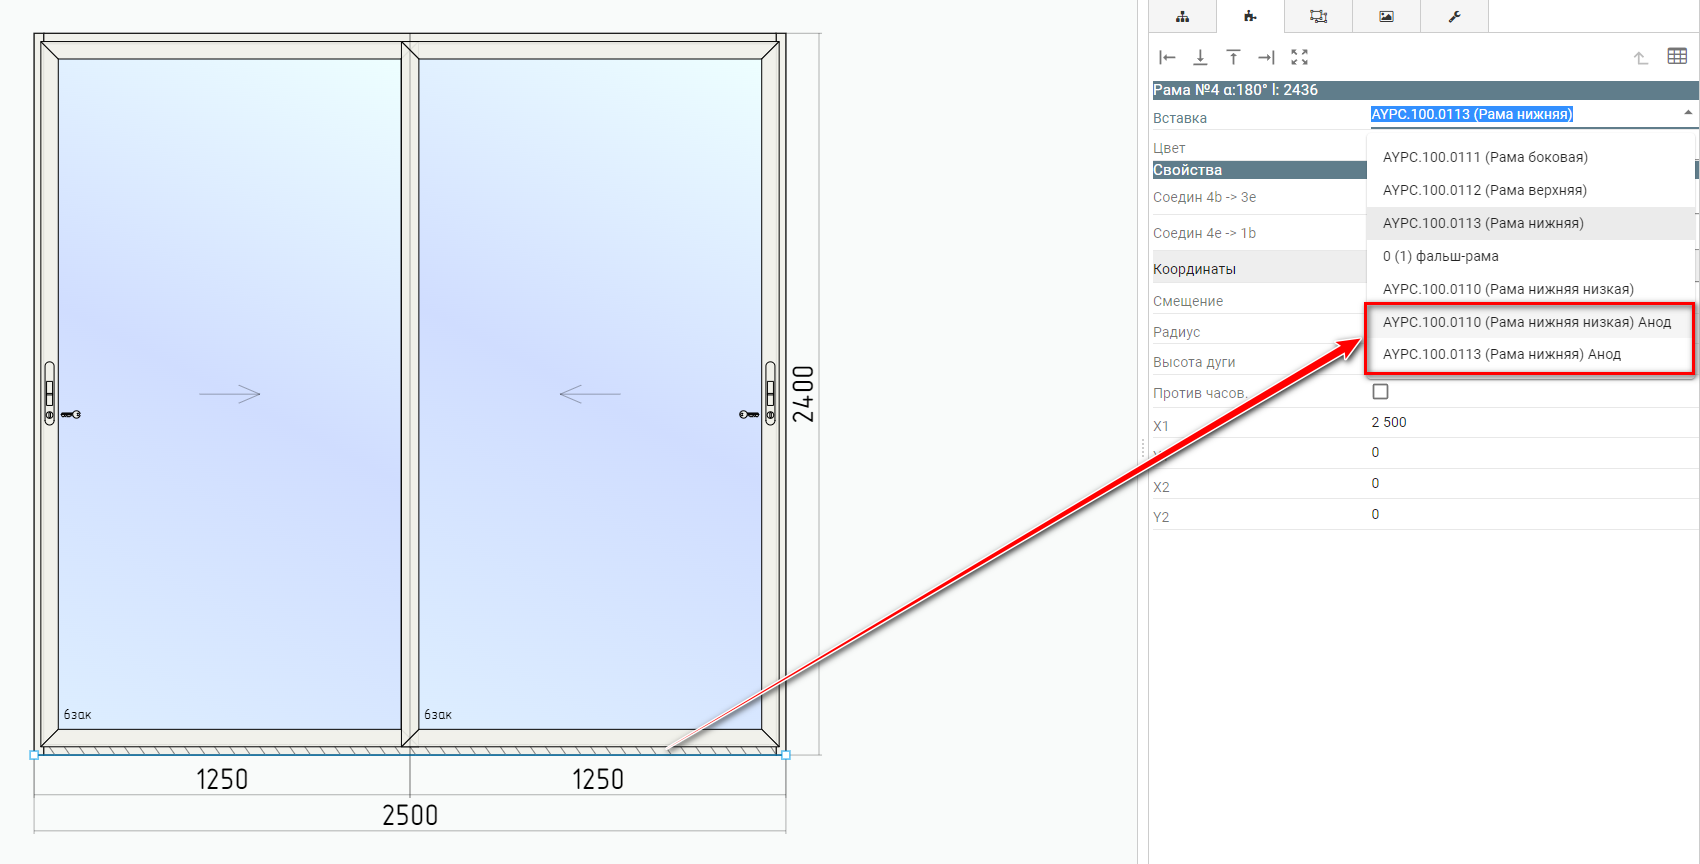Click the left sash key handle
This screenshot has width=1700, height=864.
click(x=70, y=414)
